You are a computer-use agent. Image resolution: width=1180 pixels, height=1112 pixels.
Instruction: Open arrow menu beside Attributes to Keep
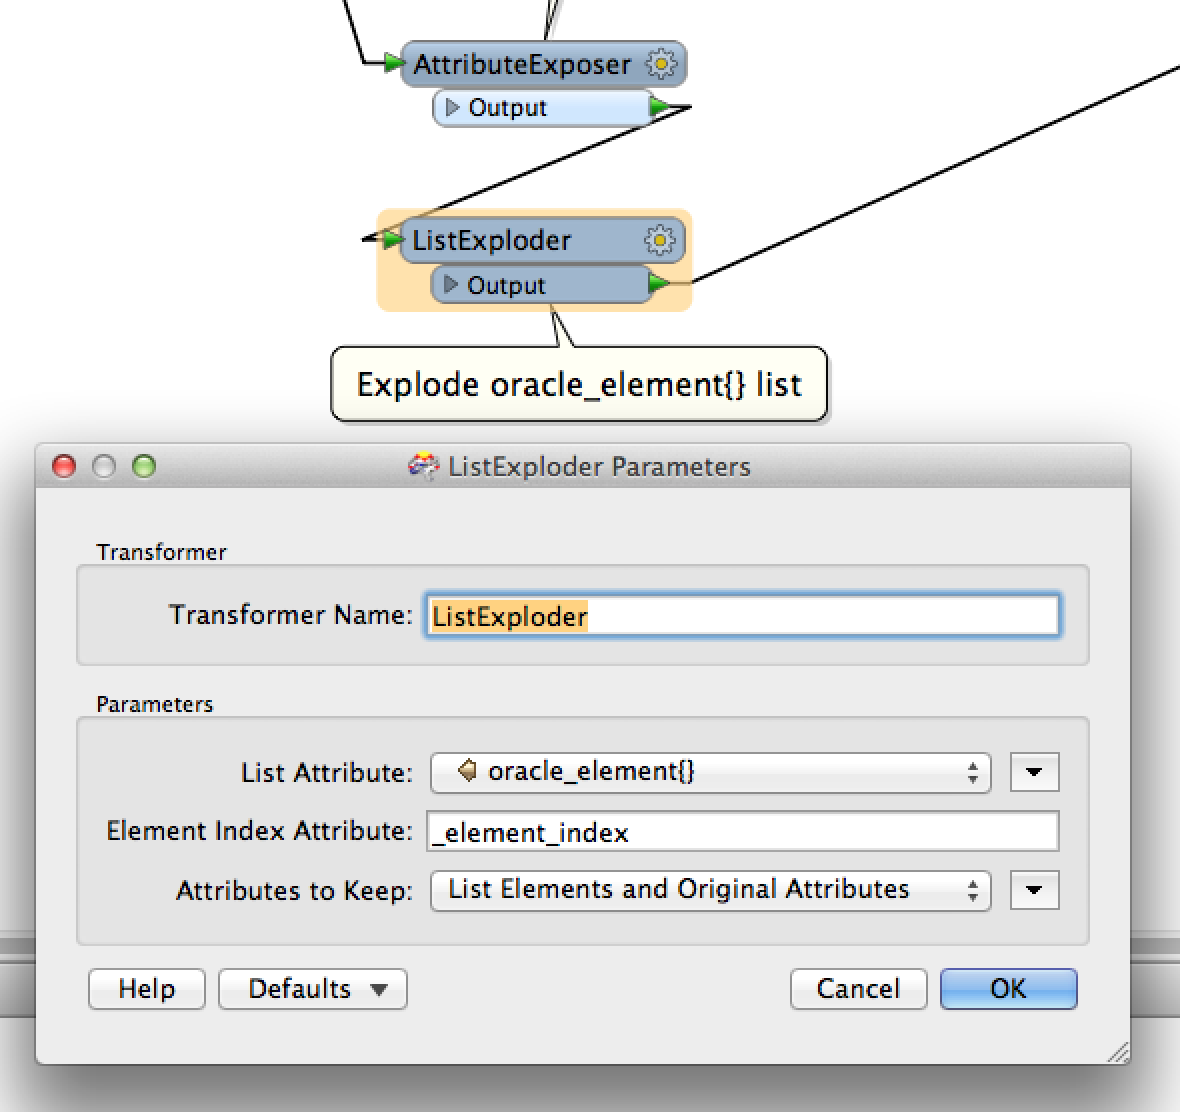point(1035,890)
